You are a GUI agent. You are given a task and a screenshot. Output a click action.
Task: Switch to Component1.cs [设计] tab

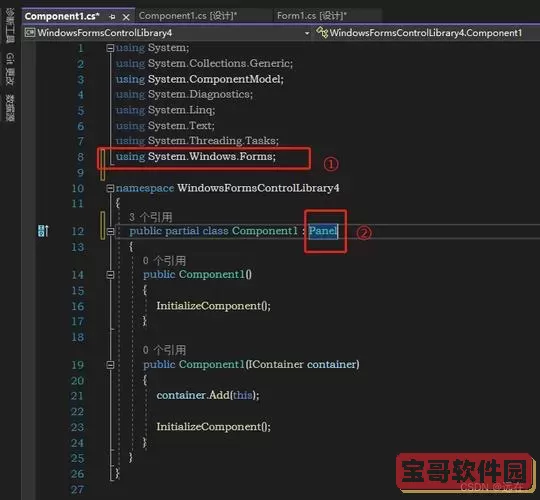point(188,16)
